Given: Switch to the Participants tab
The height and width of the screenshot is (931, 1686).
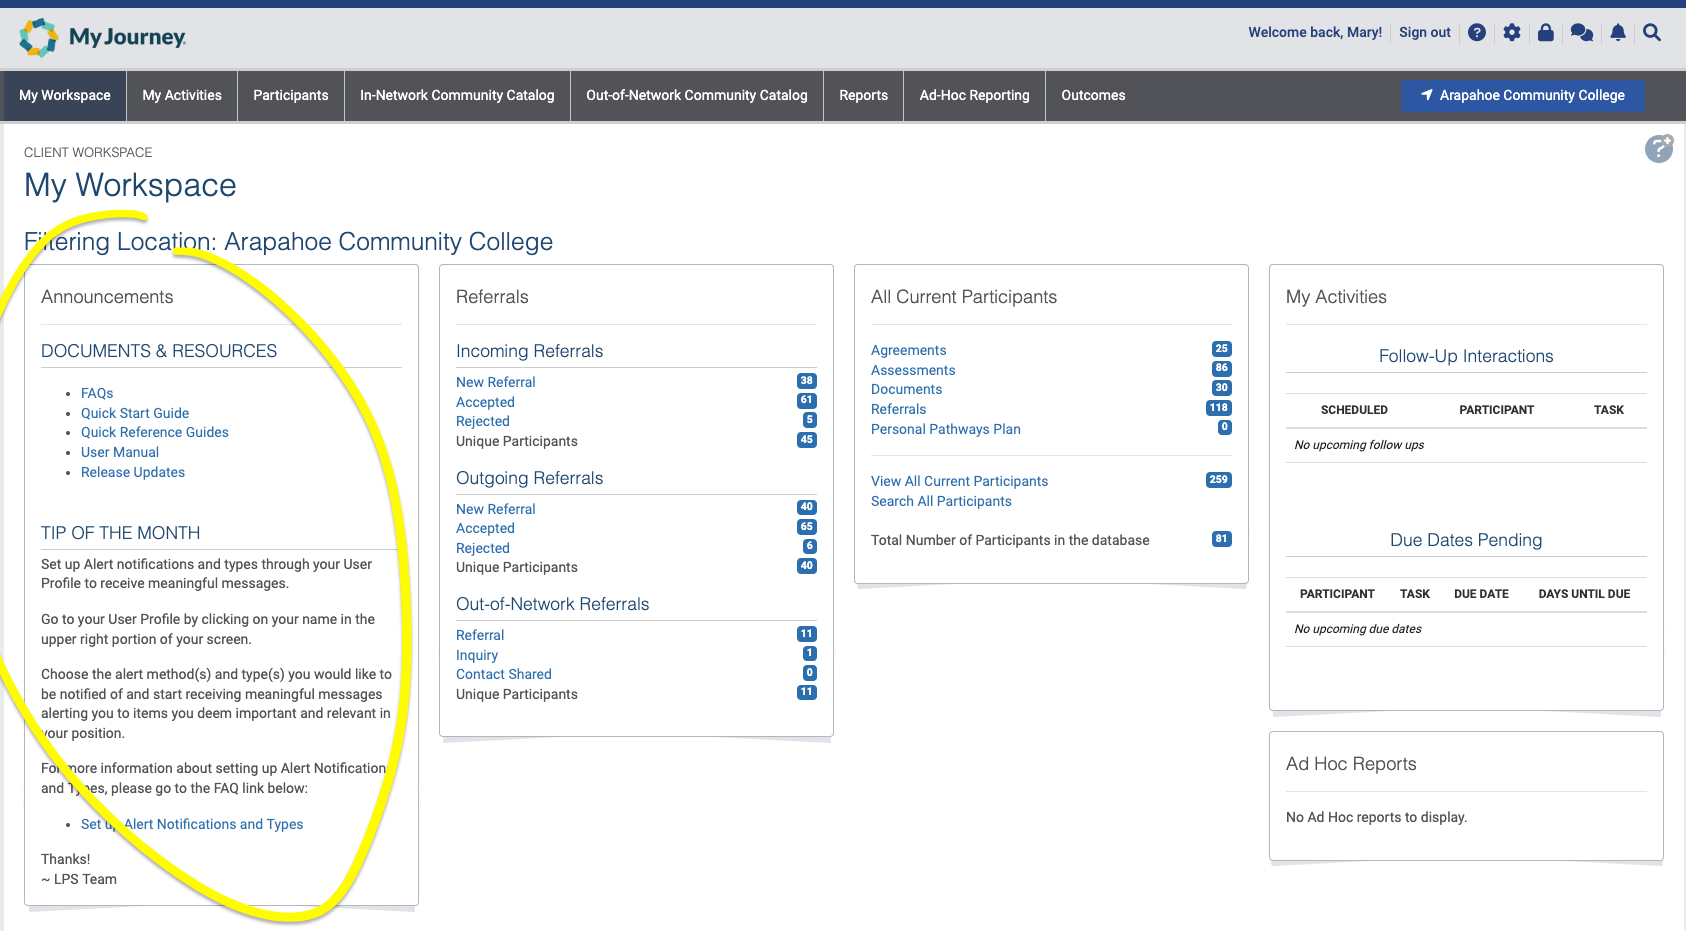Looking at the screenshot, I should coord(290,95).
